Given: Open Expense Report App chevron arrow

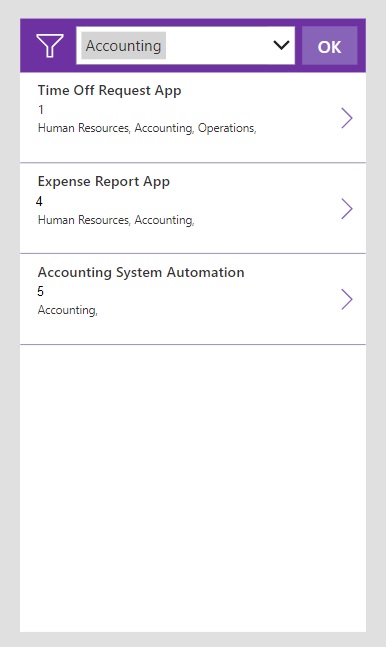Looking at the screenshot, I should pyautogui.click(x=347, y=209).
